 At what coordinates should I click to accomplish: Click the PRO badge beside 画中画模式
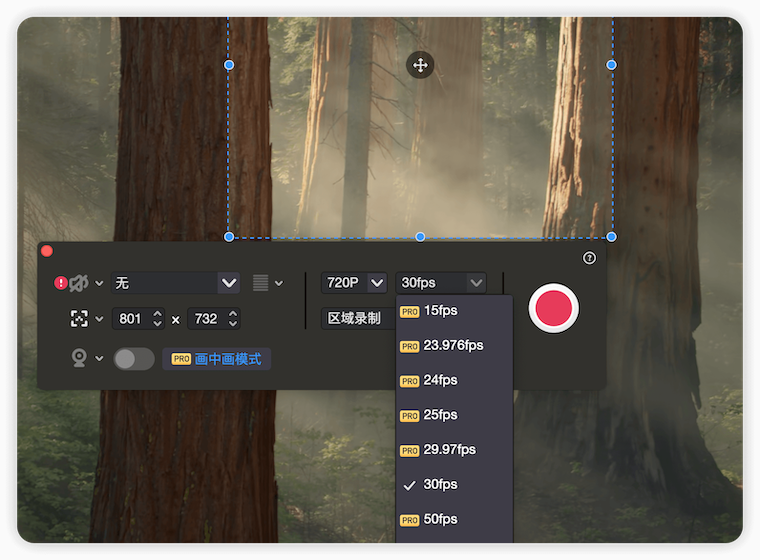(x=181, y=359)
